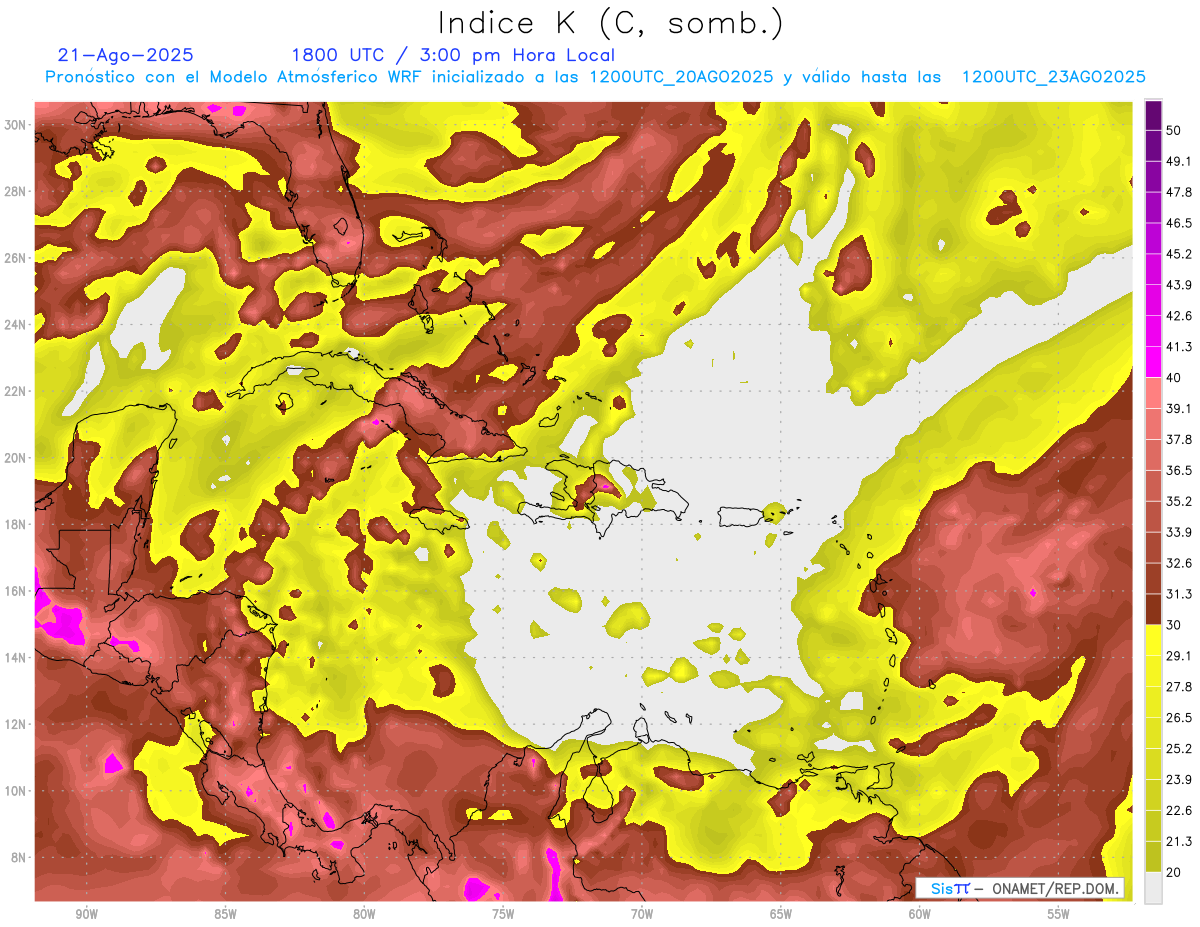Click the "Indice K (C, somb.)" title

click(x=611, y=23)
